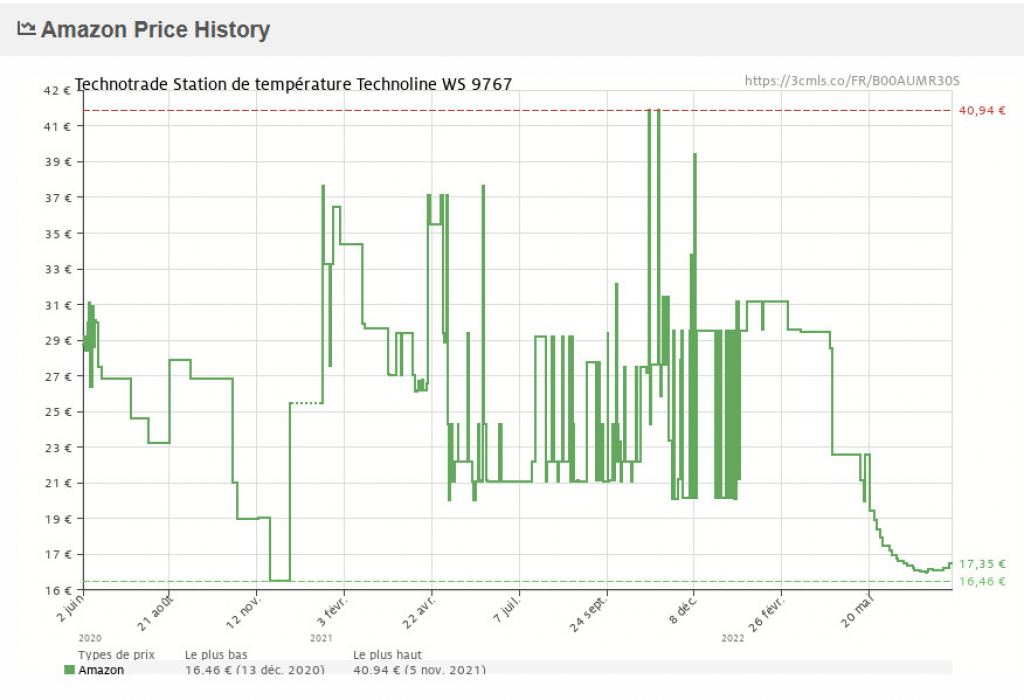Screen dimensions: 1024x700
Task: Click the 41 € y-axis label
Action: (x=57, y=126)
